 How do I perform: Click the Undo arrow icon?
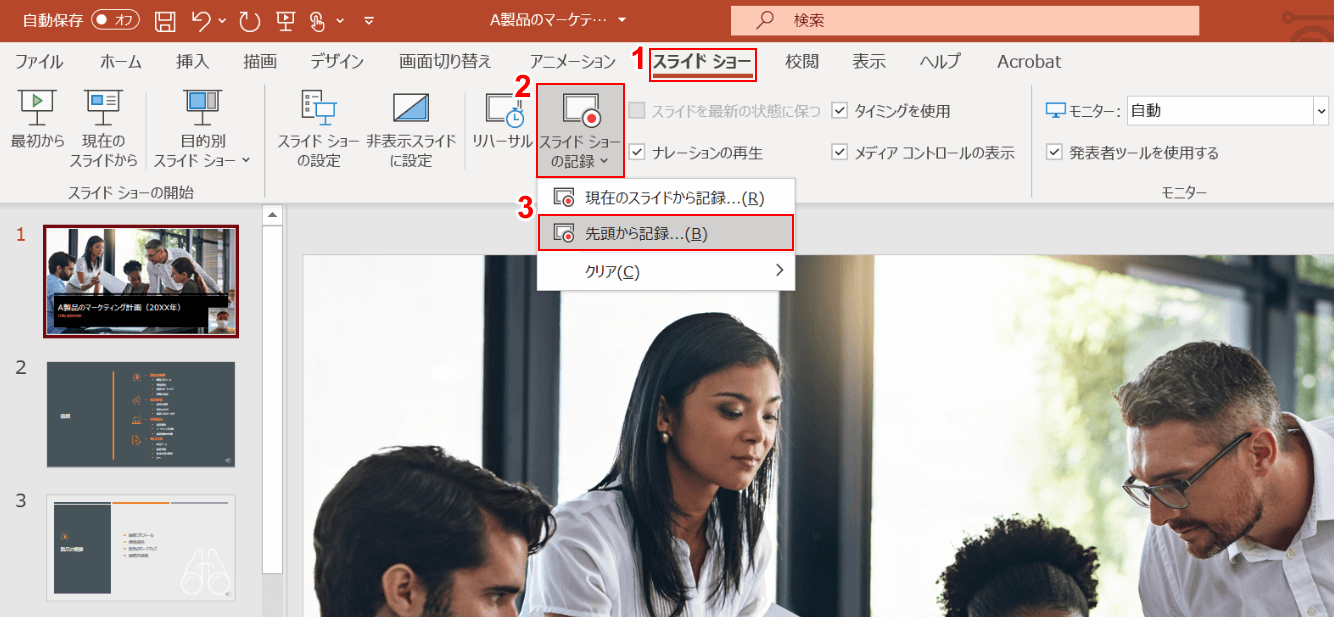point(203,20)
